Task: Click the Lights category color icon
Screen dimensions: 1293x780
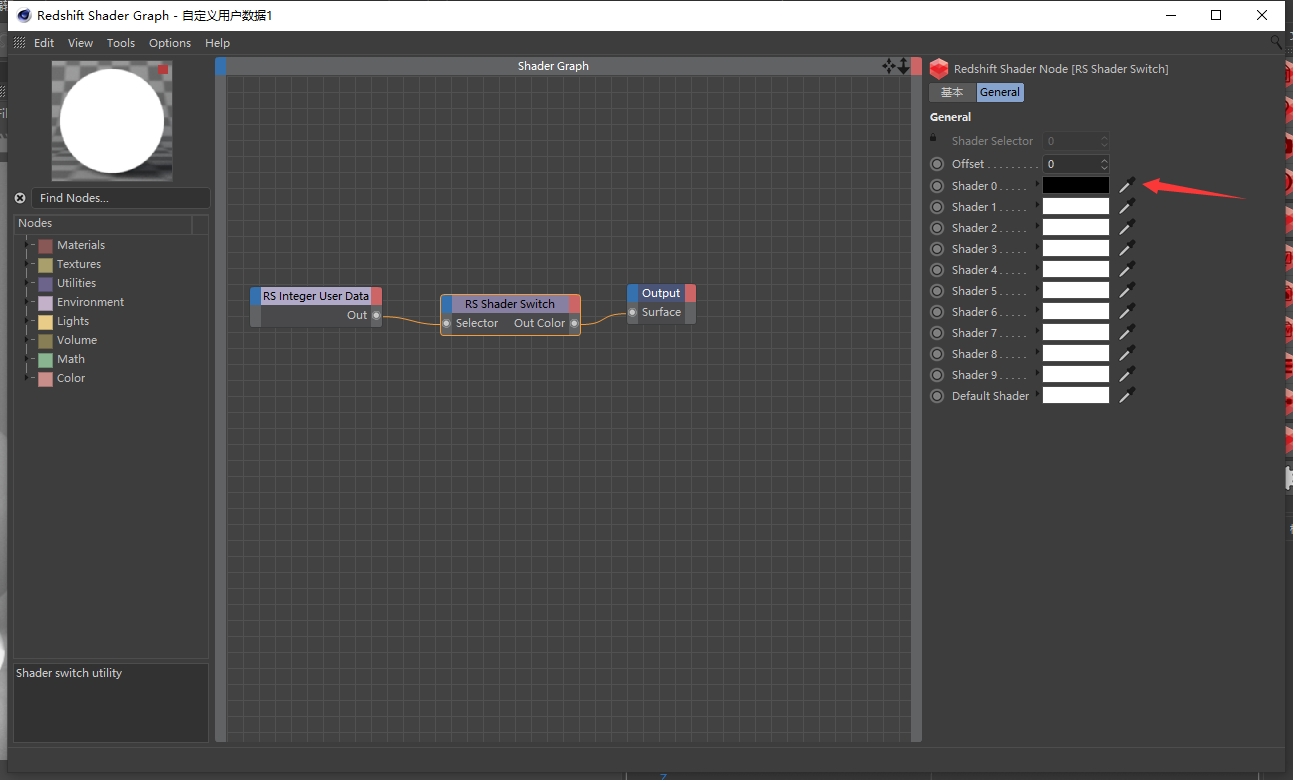Action: [45, 321]
